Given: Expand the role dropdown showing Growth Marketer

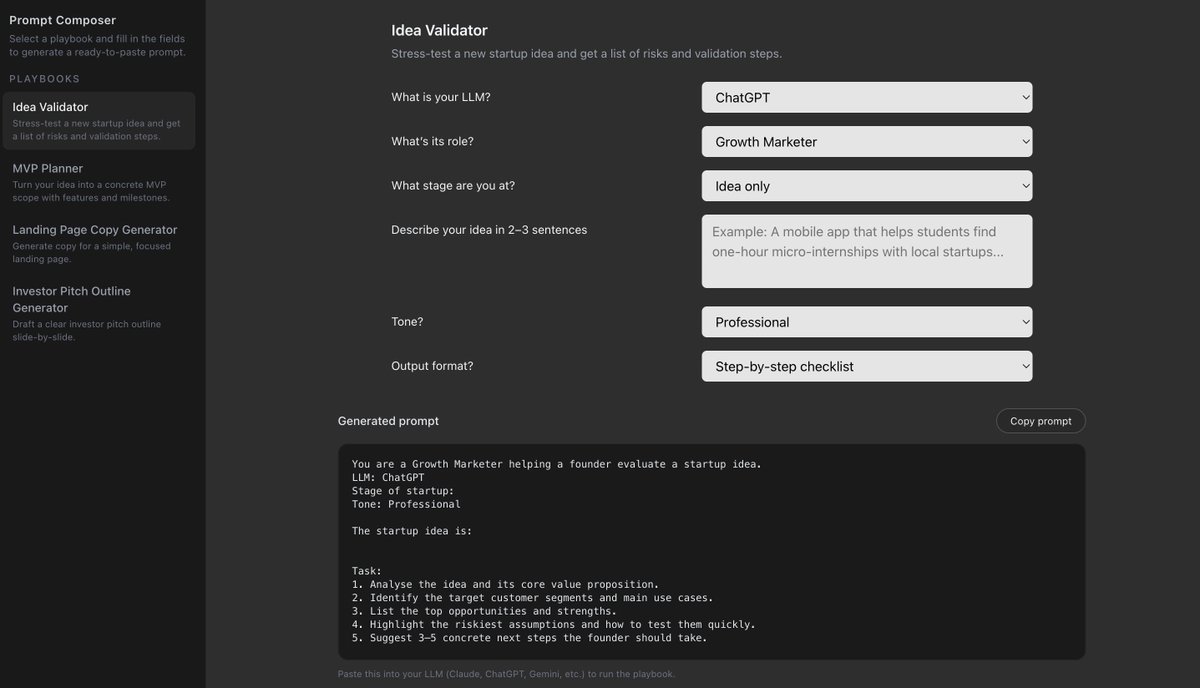Looking at the screenshot, I should pos(867,142).
